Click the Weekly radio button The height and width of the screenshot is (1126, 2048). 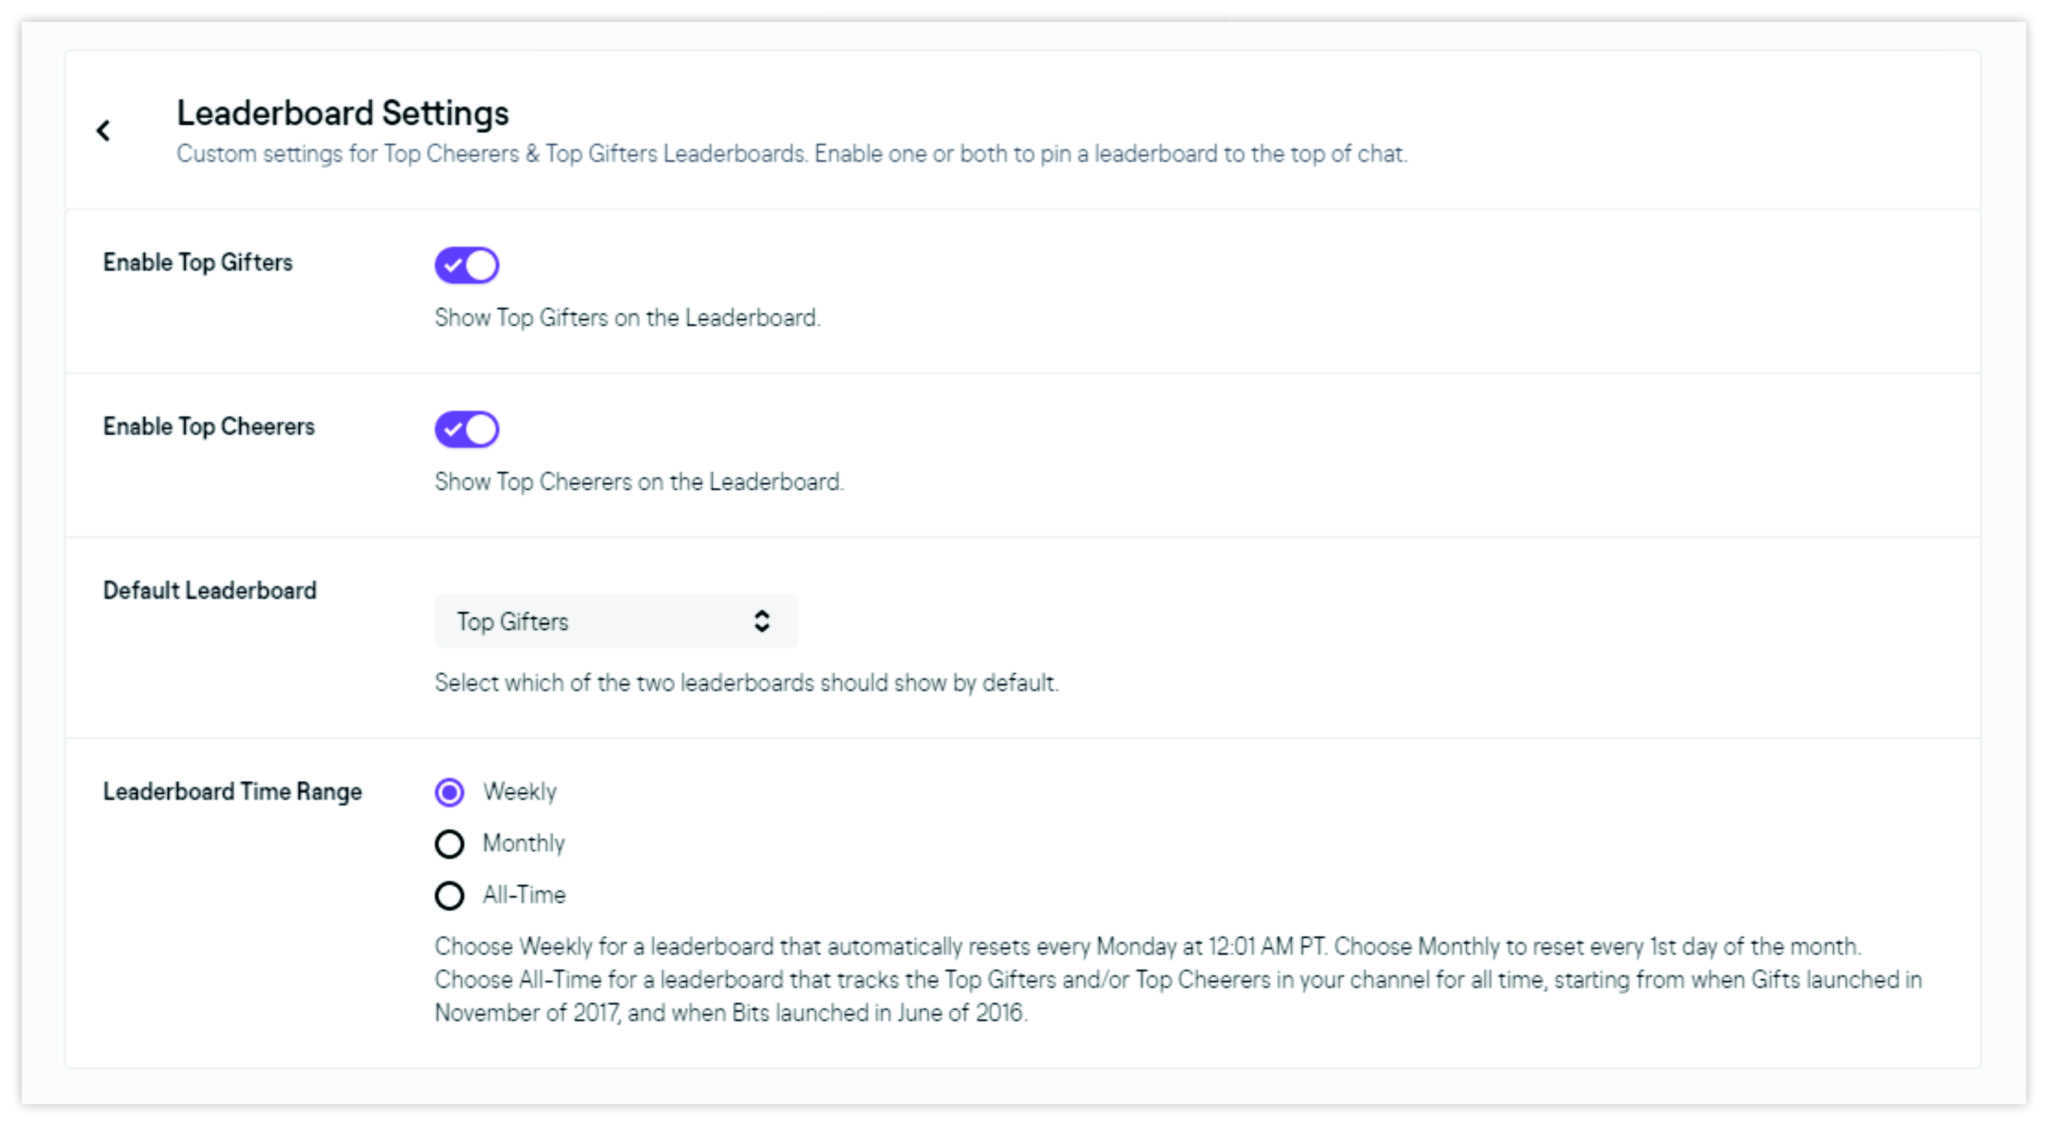click(x=450, y=791)
